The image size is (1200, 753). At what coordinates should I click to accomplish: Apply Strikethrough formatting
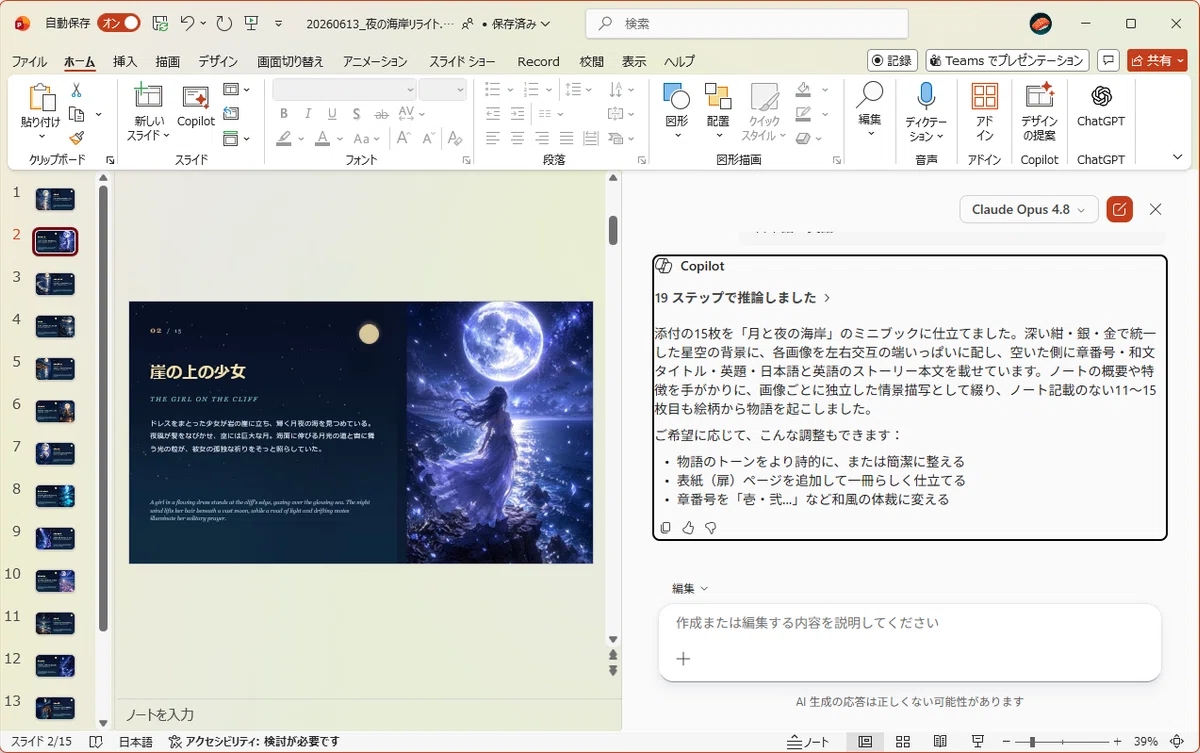pos(380,114)
